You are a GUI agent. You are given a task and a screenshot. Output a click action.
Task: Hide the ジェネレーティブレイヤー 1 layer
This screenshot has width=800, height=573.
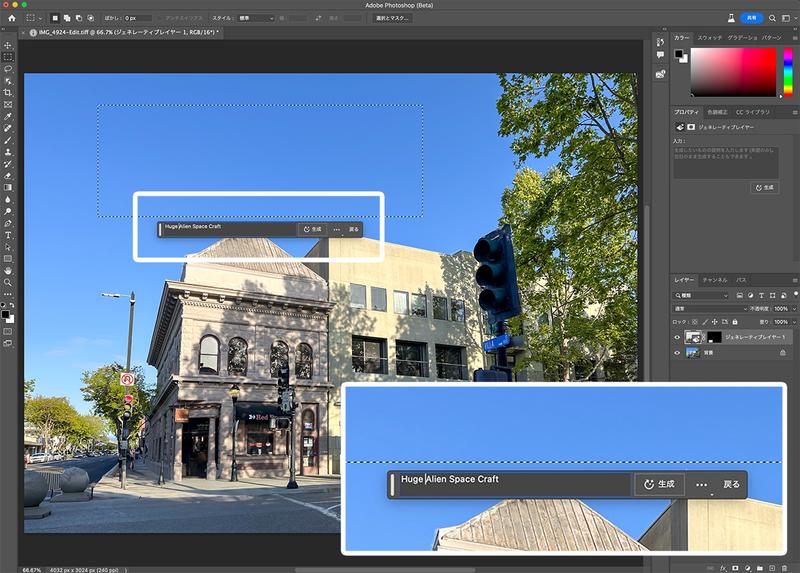(x=677, y=337)
